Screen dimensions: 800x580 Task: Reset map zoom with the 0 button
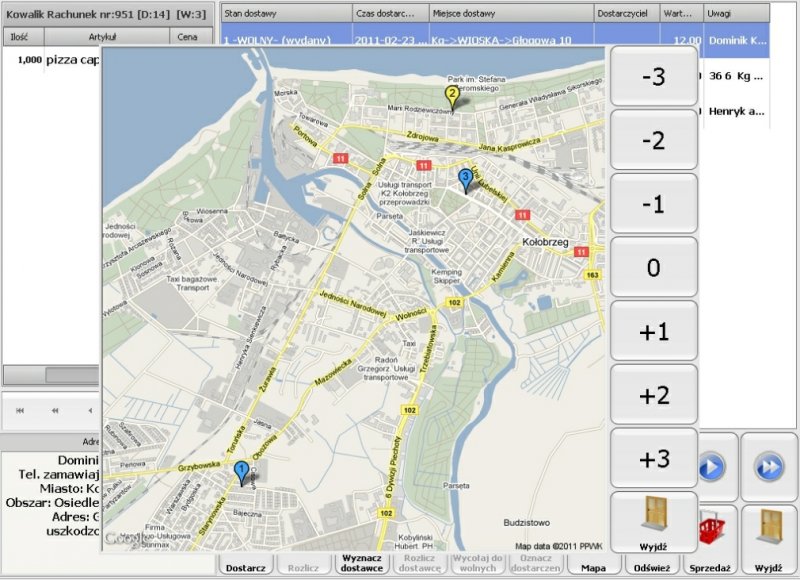(x=653, y=268)
